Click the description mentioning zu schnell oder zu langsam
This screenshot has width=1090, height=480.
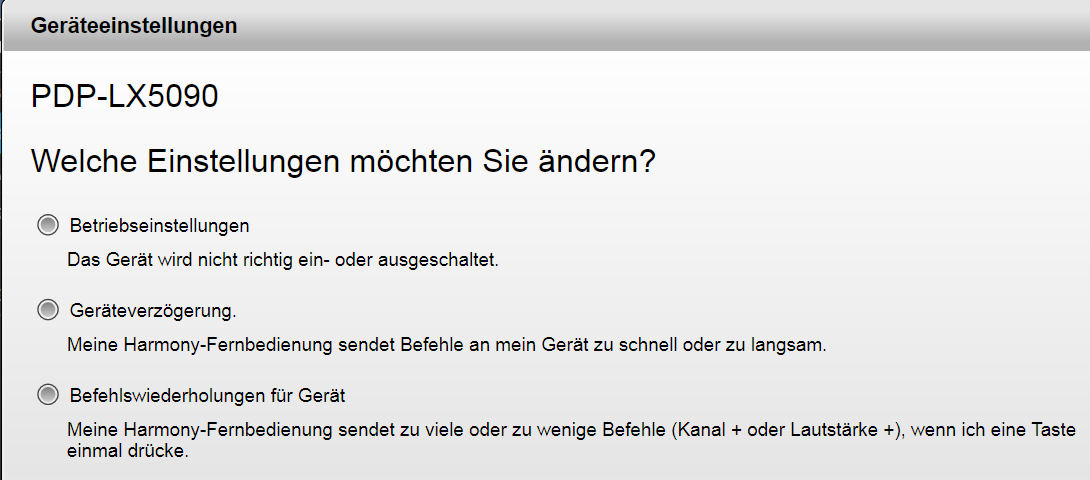tap(446, 345)
